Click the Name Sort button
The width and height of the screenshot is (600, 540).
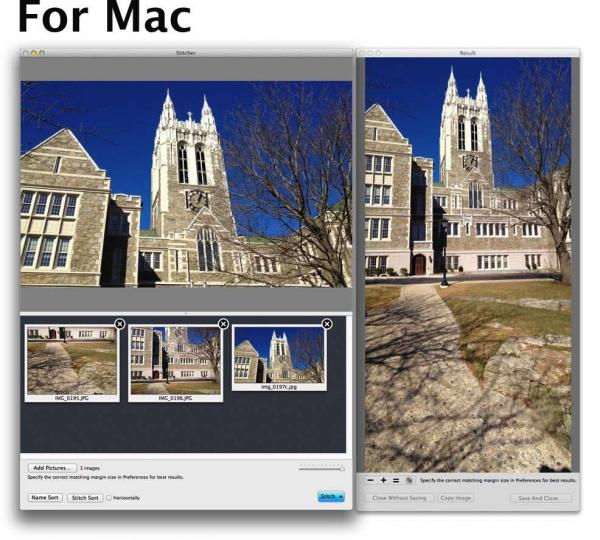[45, 498]
